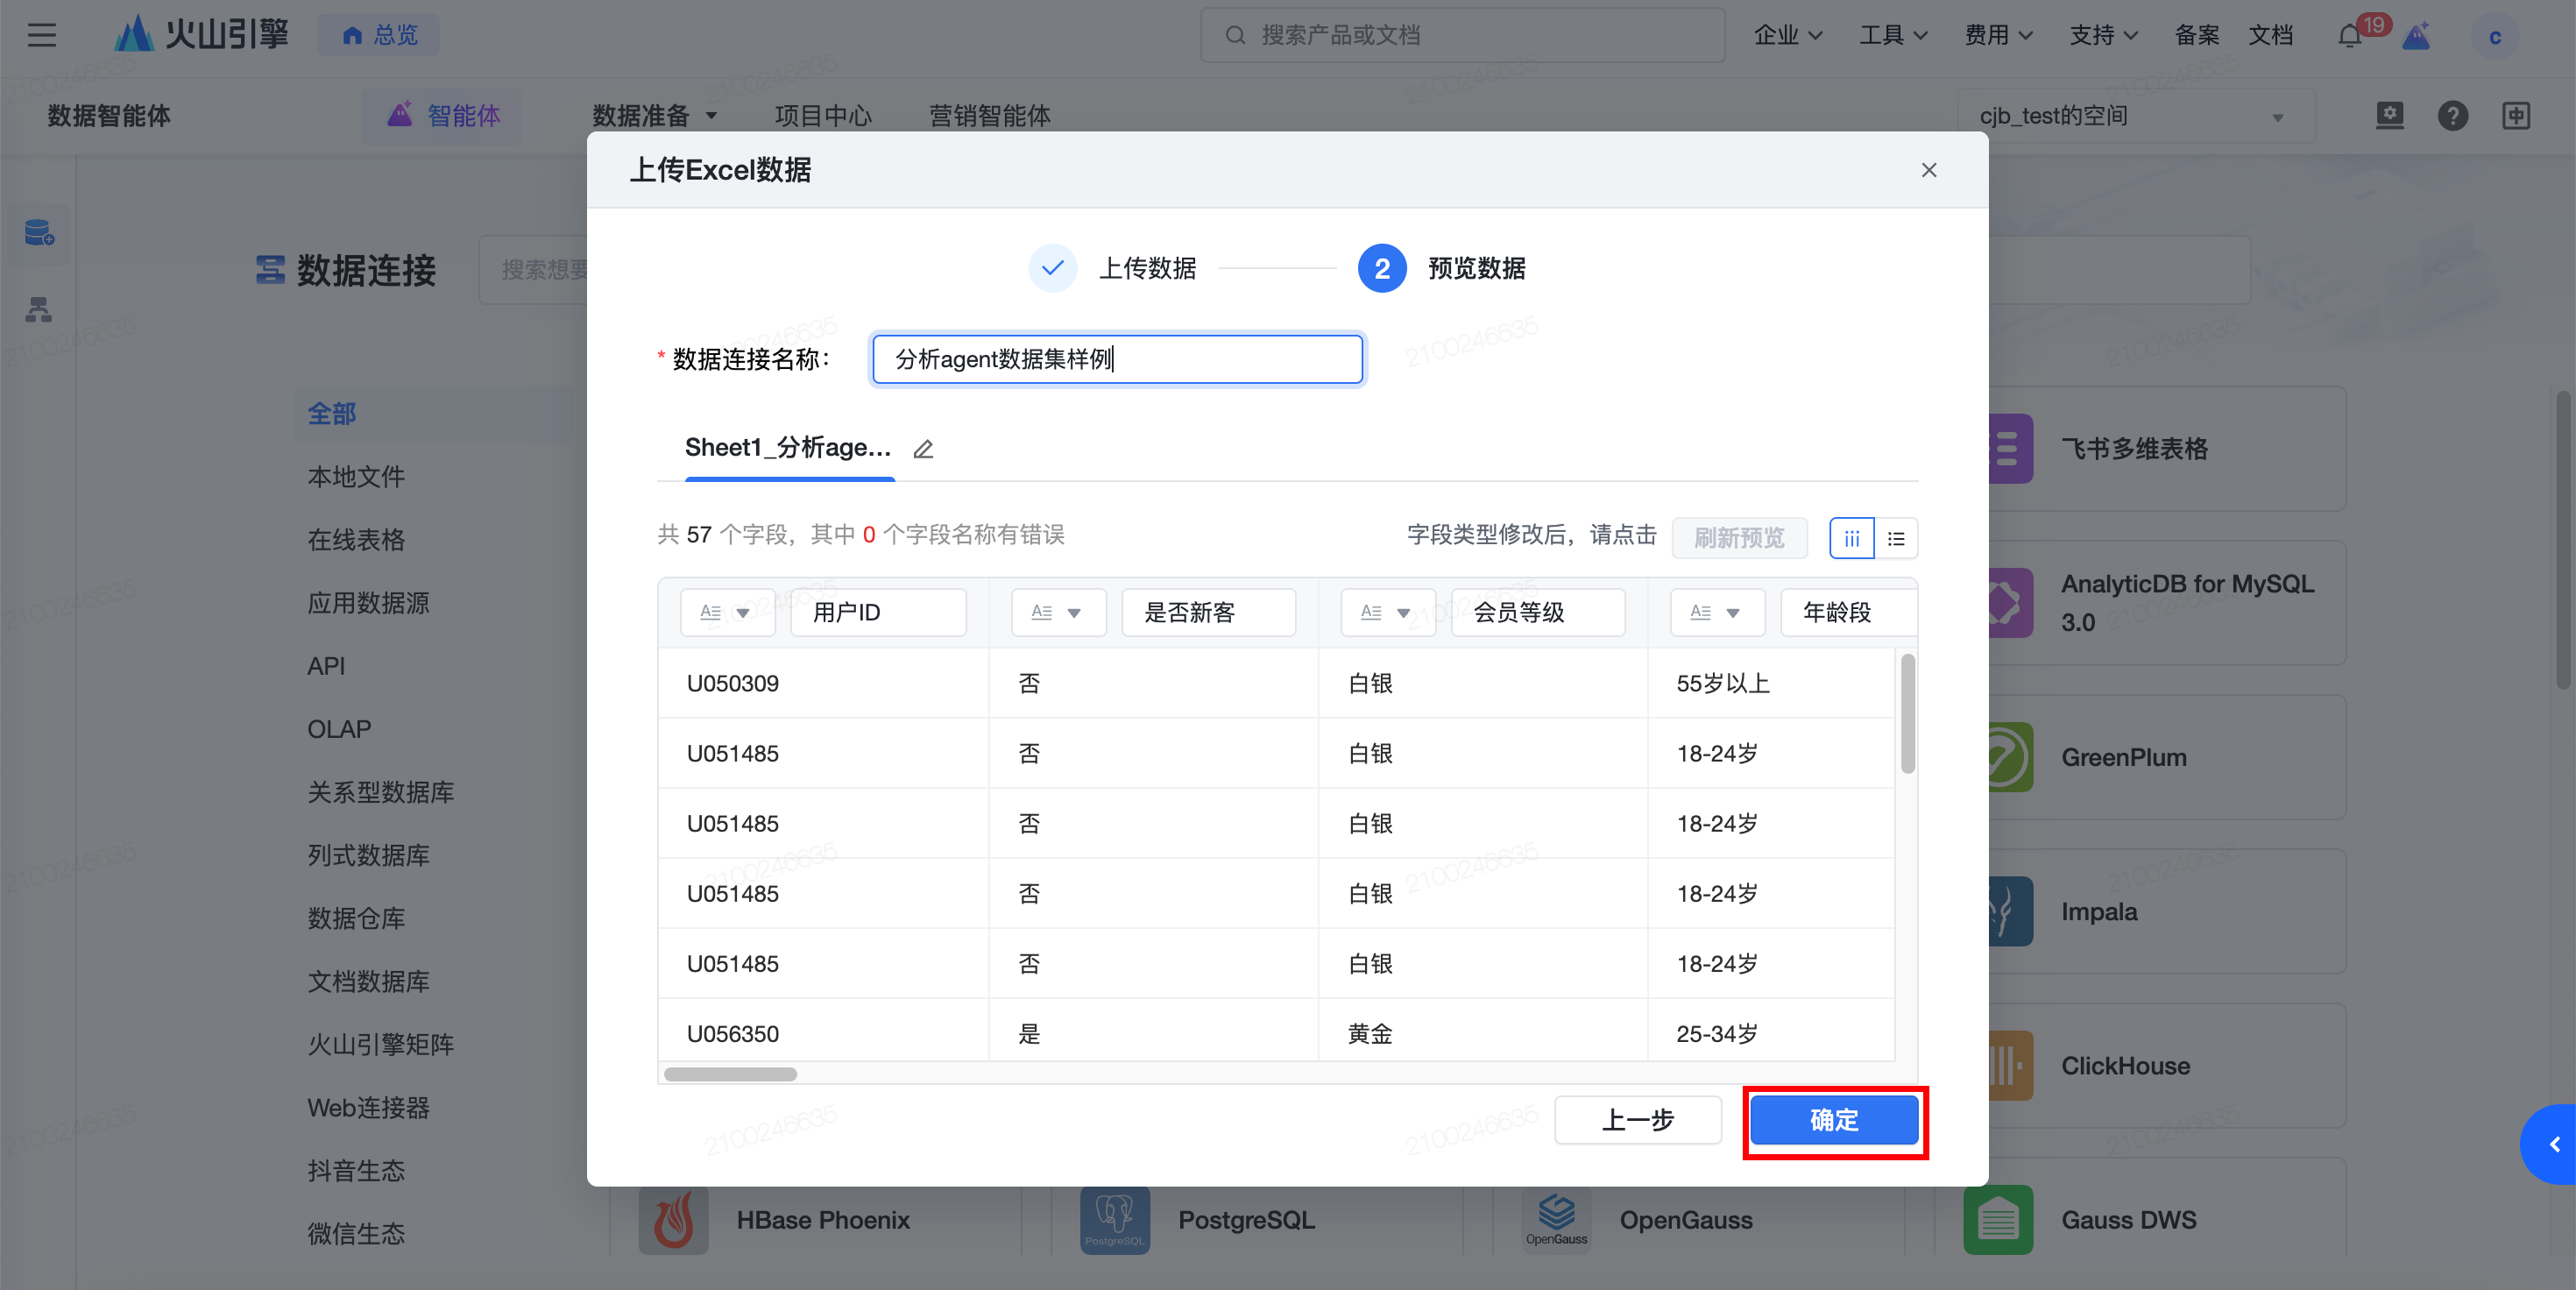2576x1290 pixels.
Task: Select 火山引擎矩阵 in the category list
Action: [x=381, y=1045]
